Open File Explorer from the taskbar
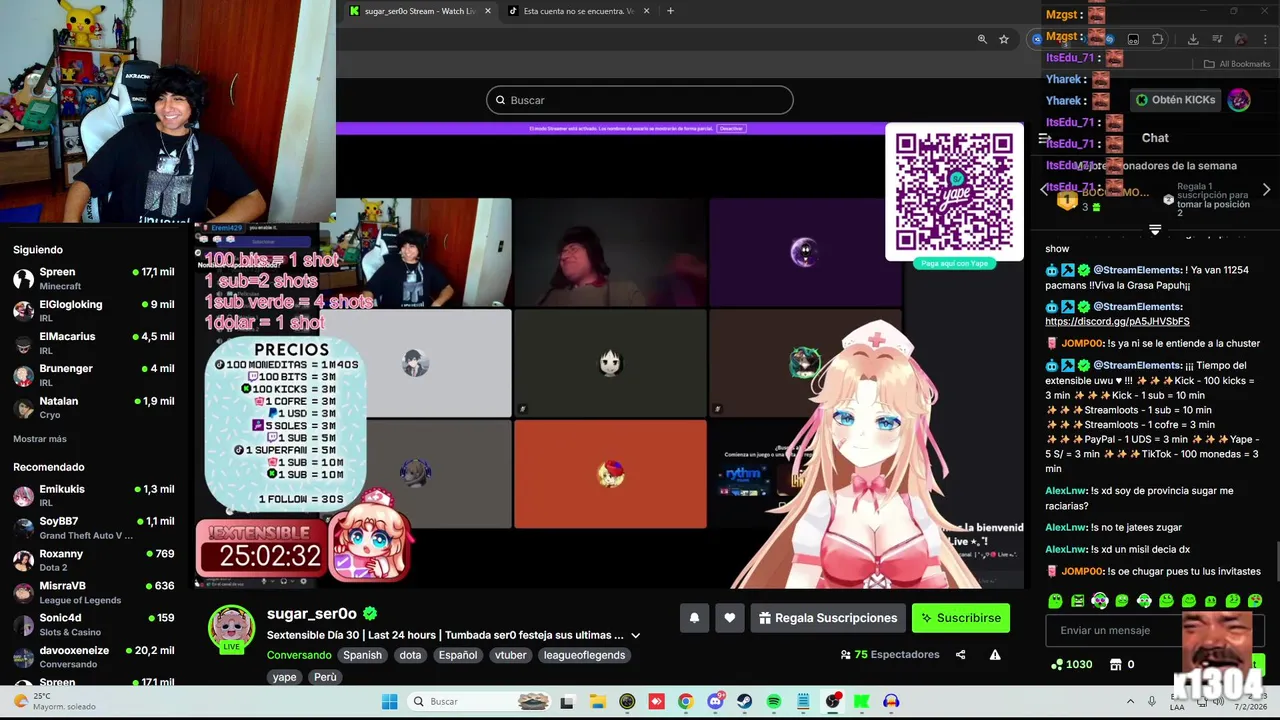Image resolution: width=1280 pixels, height=720 pixels. (x=597, y=701)
